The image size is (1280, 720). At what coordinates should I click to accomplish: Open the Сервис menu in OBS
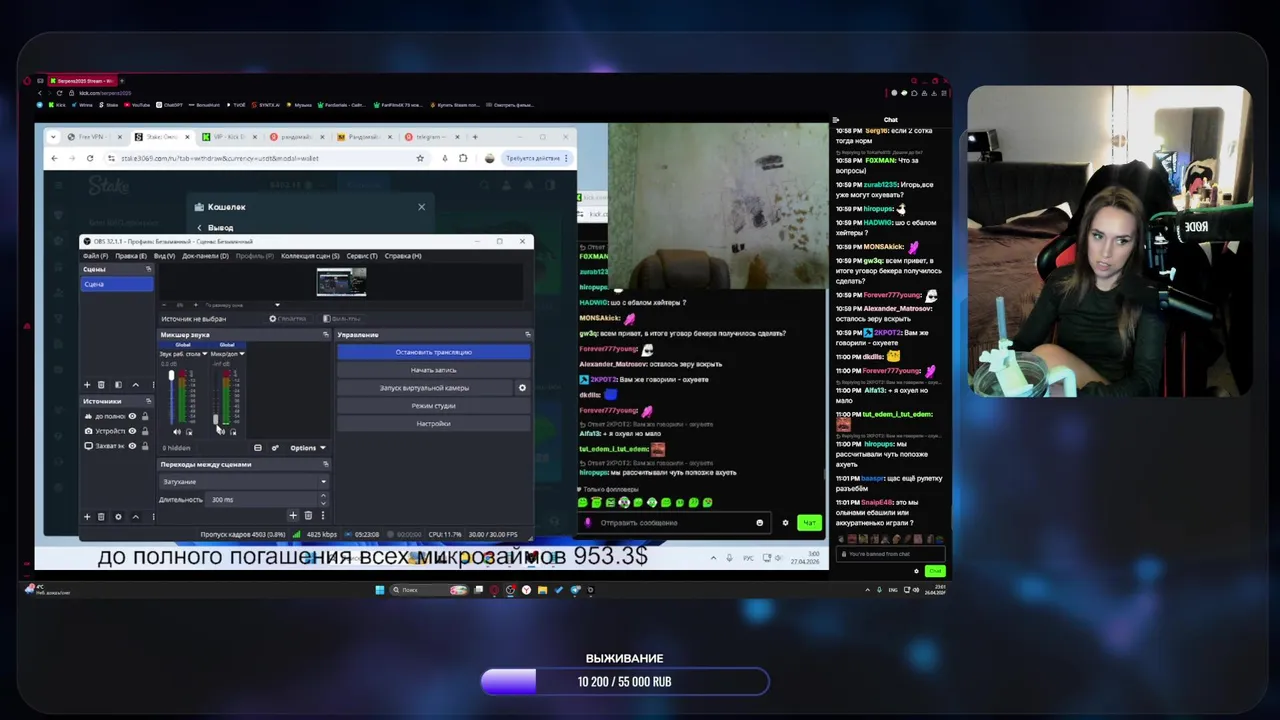tap(362, 256)
